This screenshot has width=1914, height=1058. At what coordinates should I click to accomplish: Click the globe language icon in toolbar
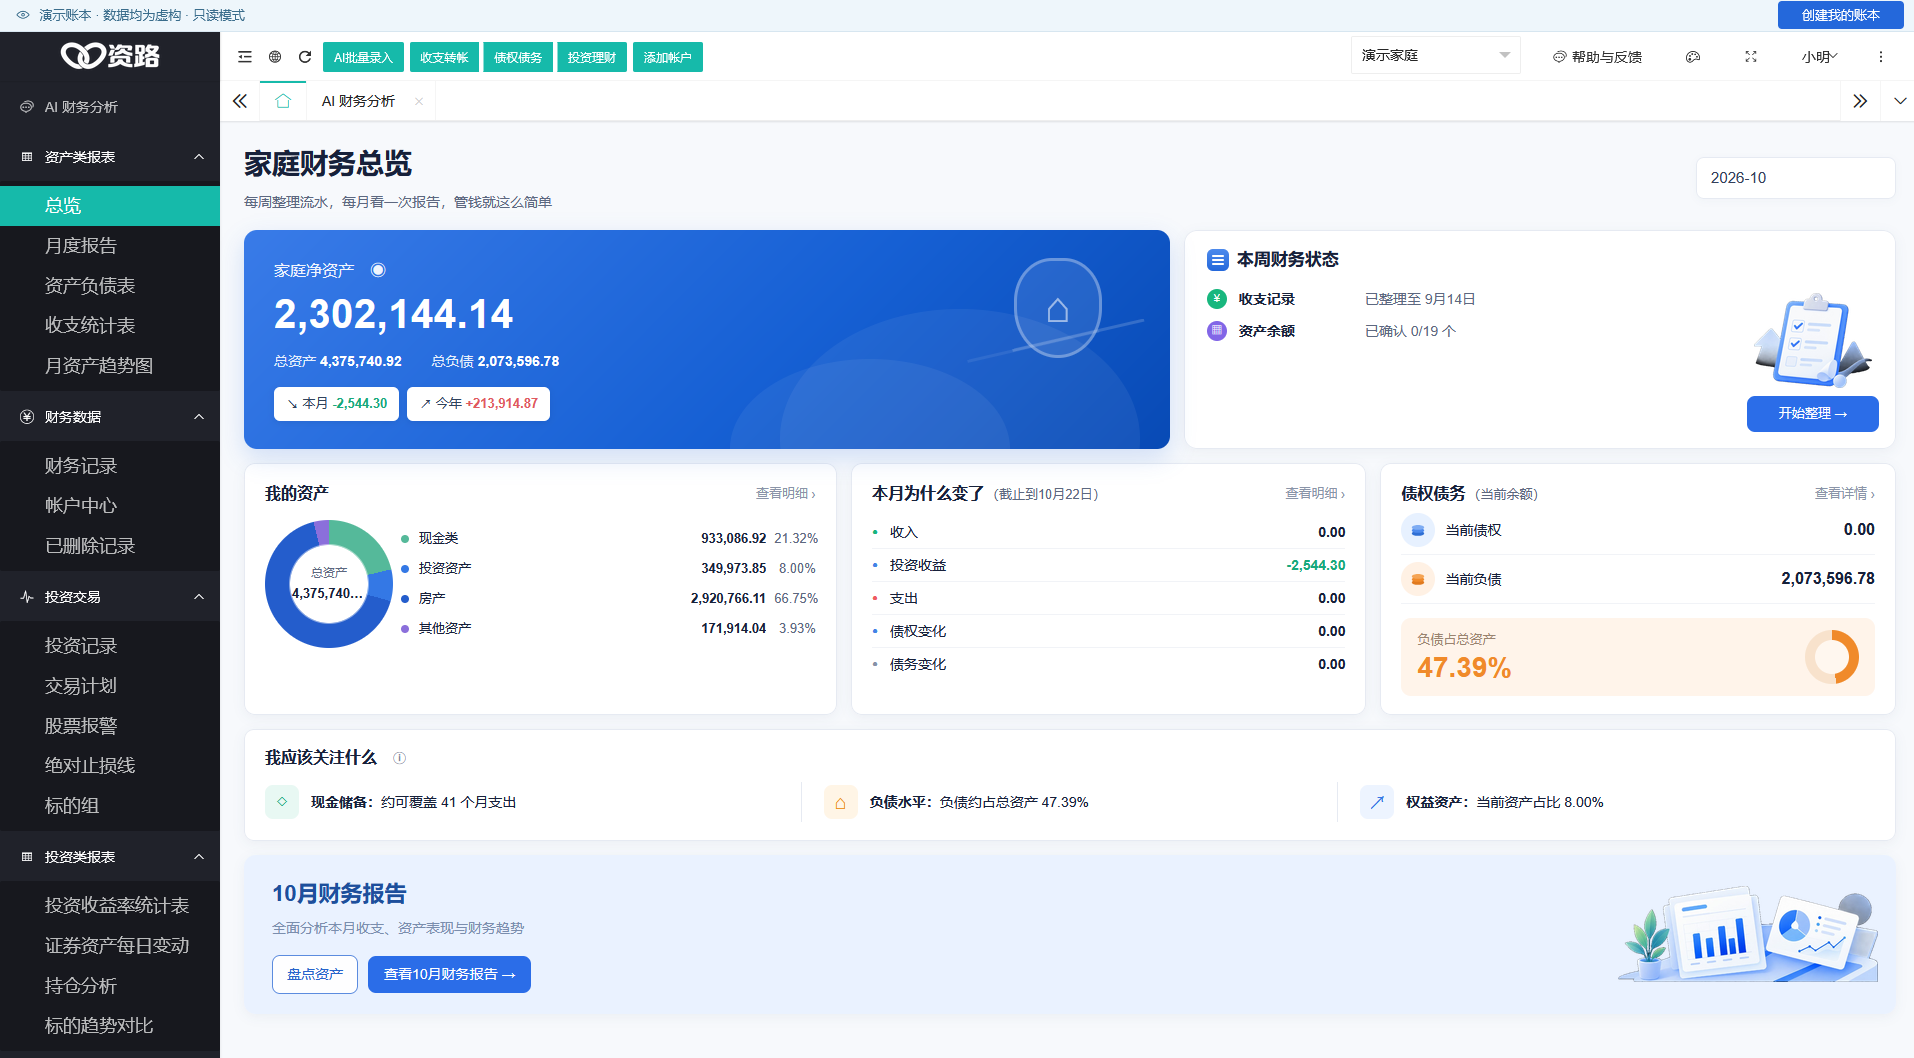coord(275,57)
